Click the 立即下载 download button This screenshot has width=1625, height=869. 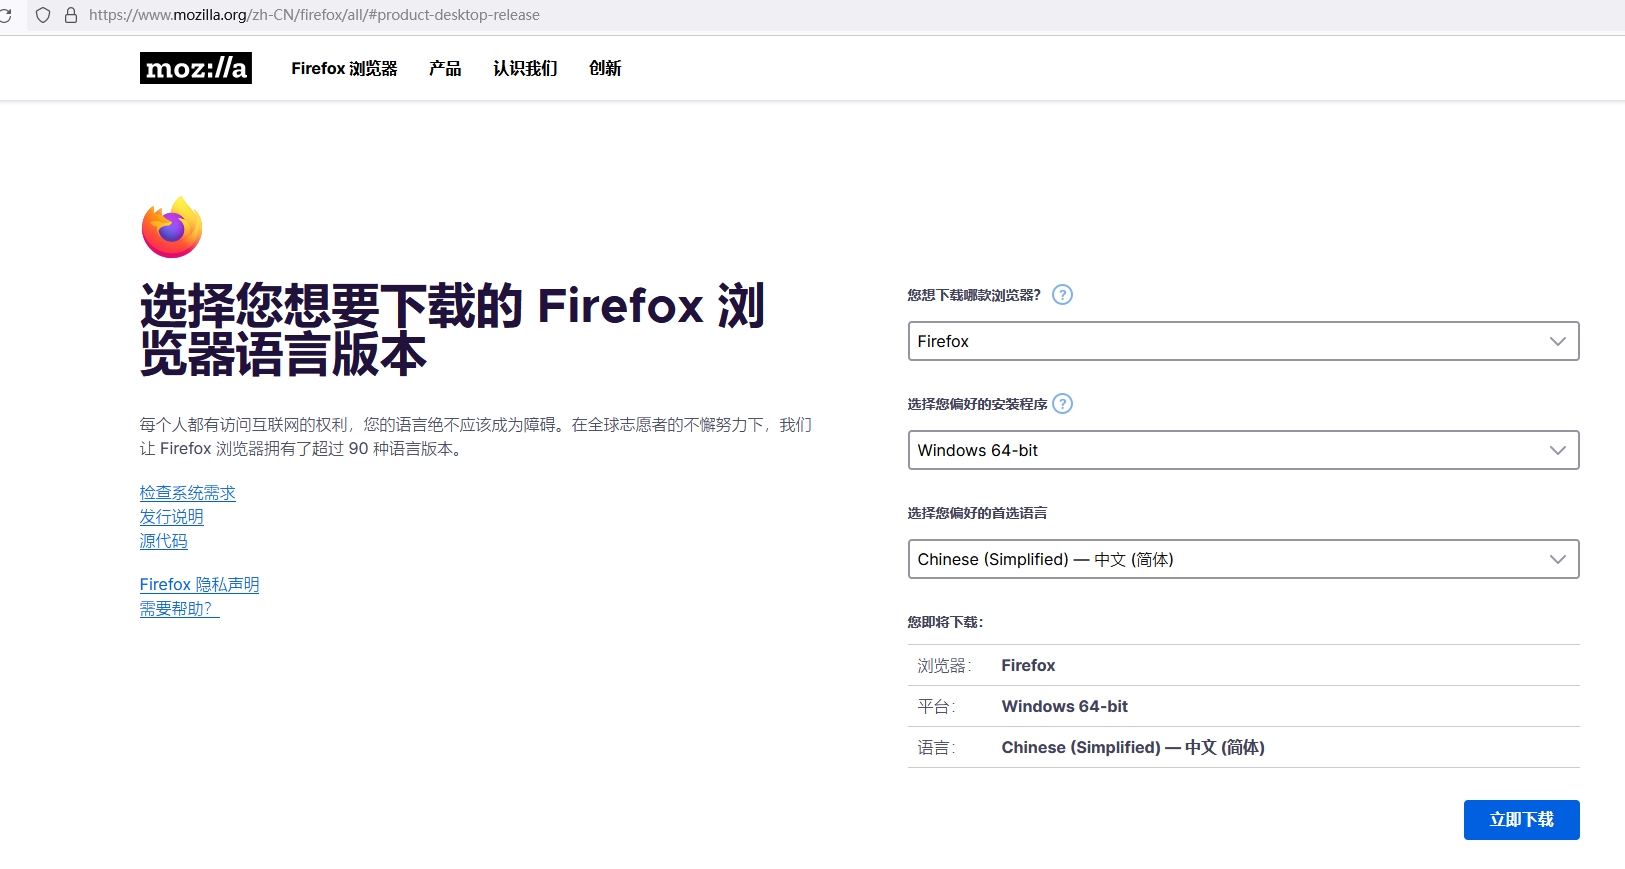[1521, 820]
